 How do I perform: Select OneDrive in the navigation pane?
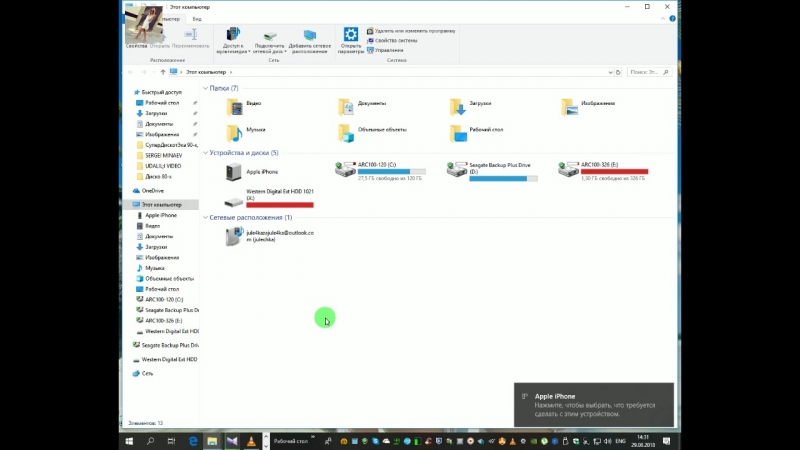coord(152,190)
